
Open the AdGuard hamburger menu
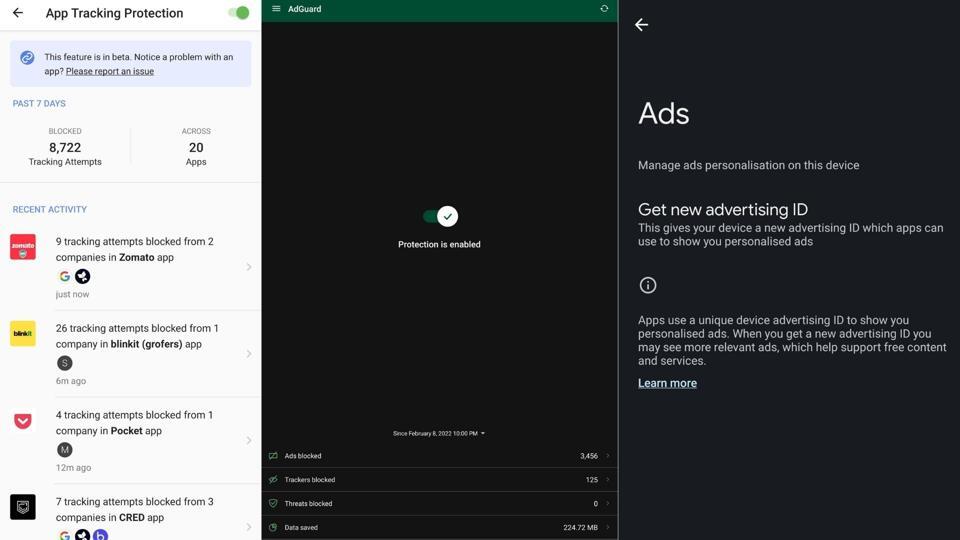tap(276, 9)
